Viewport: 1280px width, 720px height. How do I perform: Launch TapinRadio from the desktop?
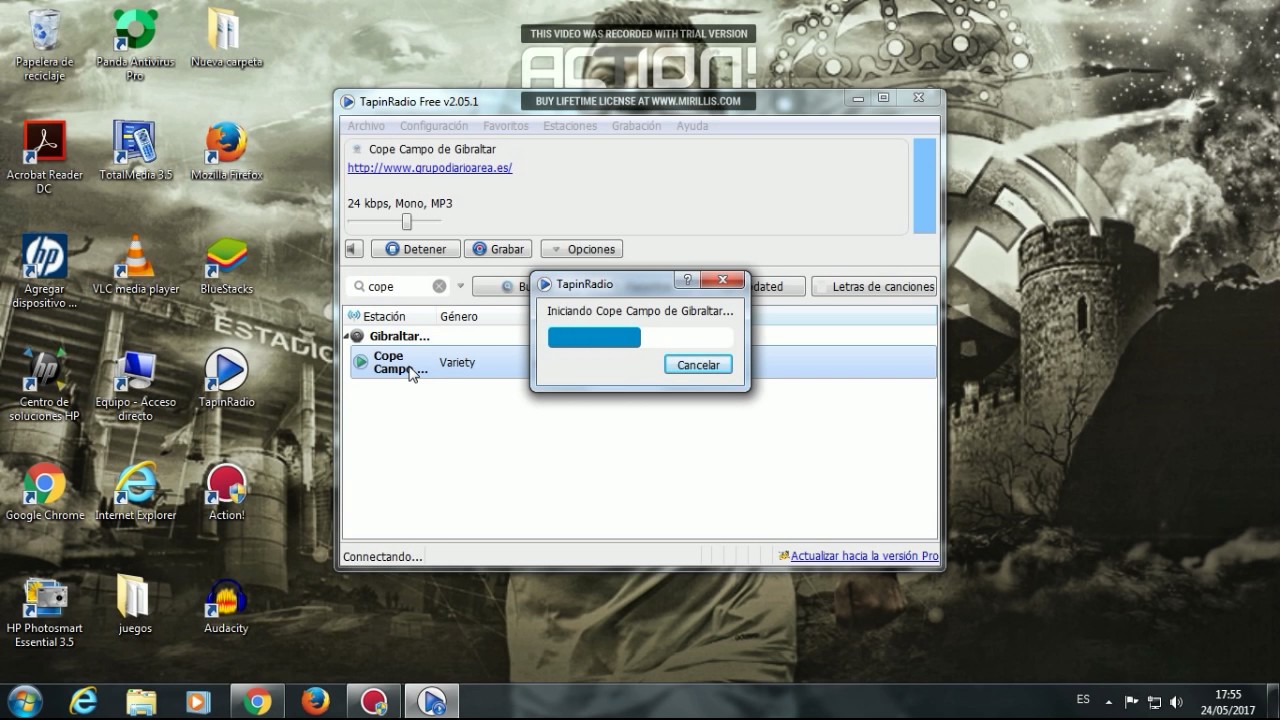point(226,379)
